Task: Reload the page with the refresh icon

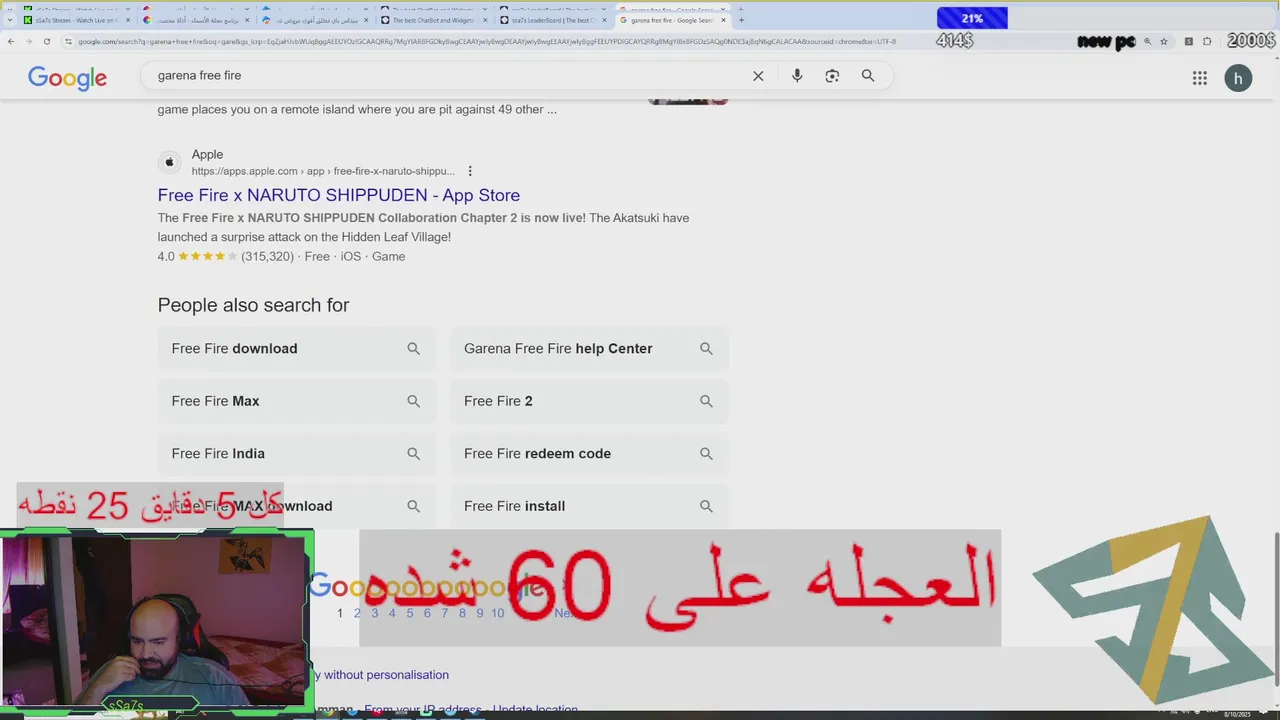Action: coord(47,41)
